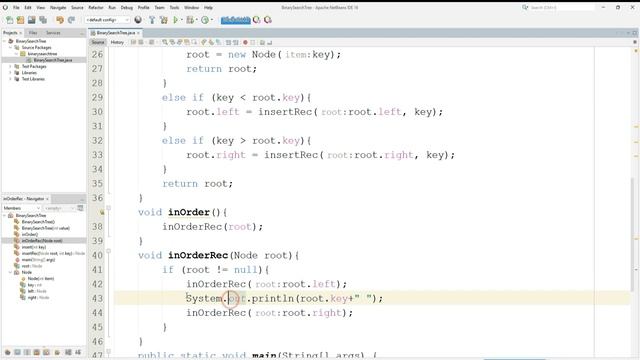Open the empty filter combo box in Navigator
Image resolution: width=640 pixels, height=360 pixels.
[59, 208]
